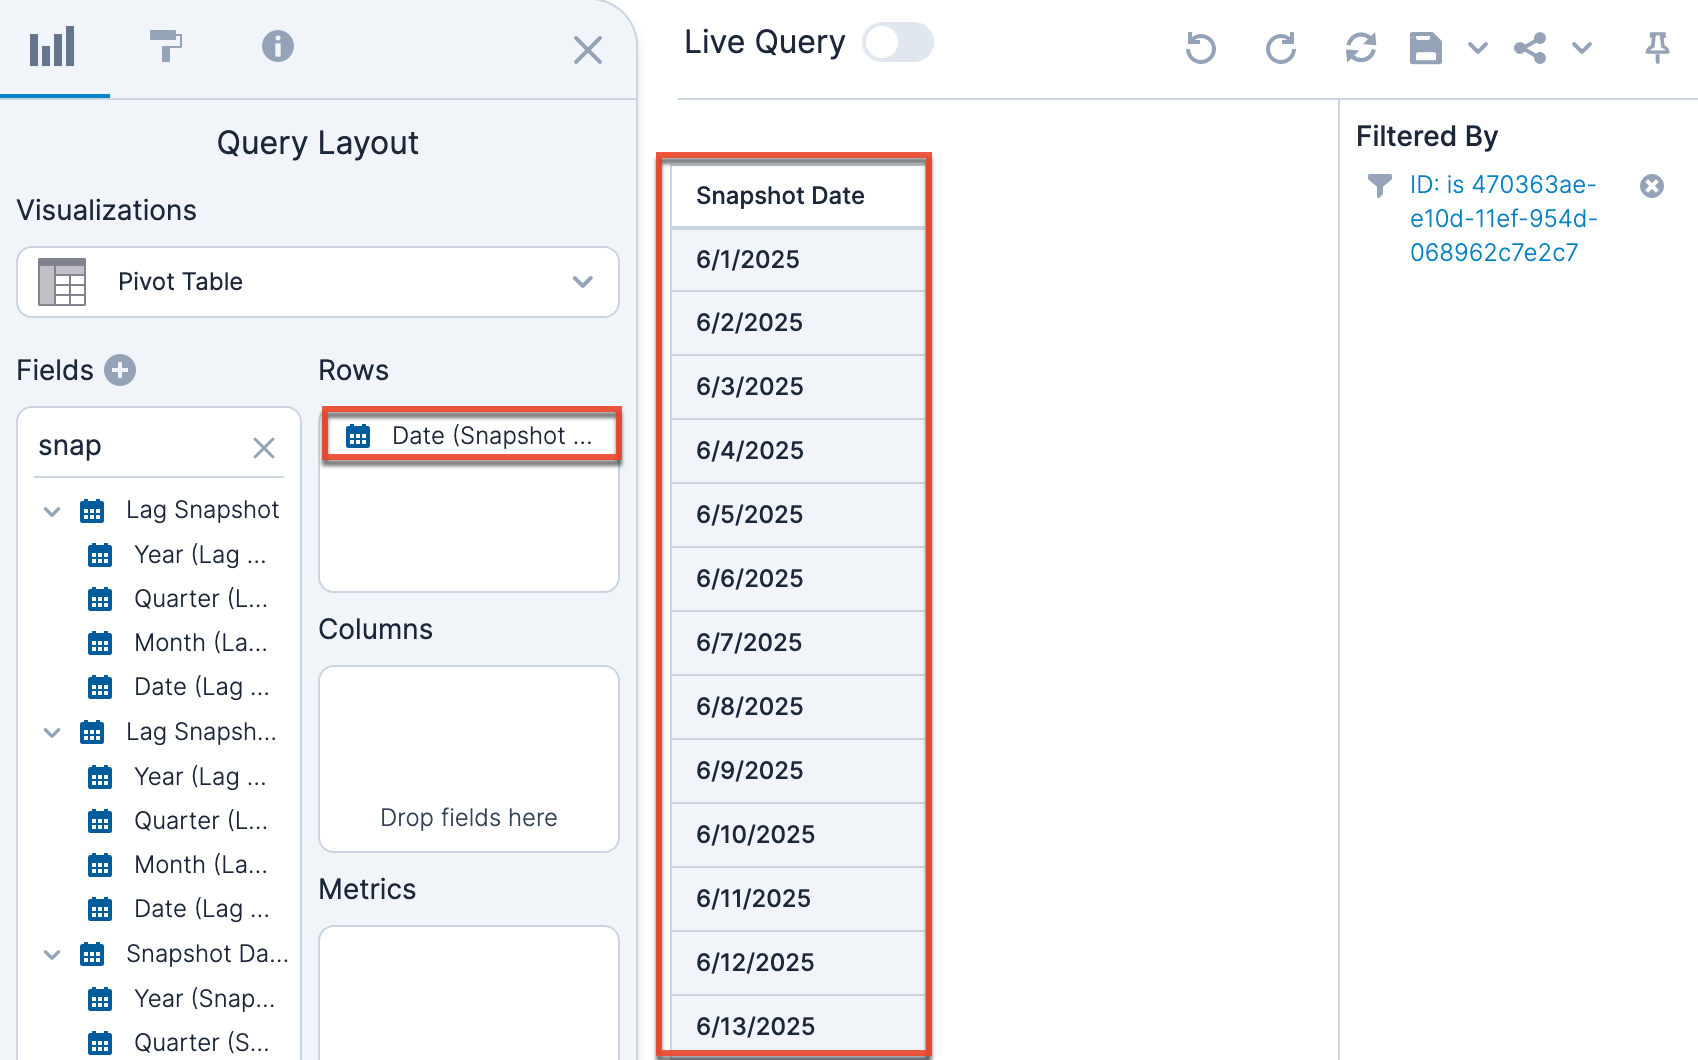1698x1060 pixels.
Task: Select Quarter (S... field
Action: [x=178, y=1042]
